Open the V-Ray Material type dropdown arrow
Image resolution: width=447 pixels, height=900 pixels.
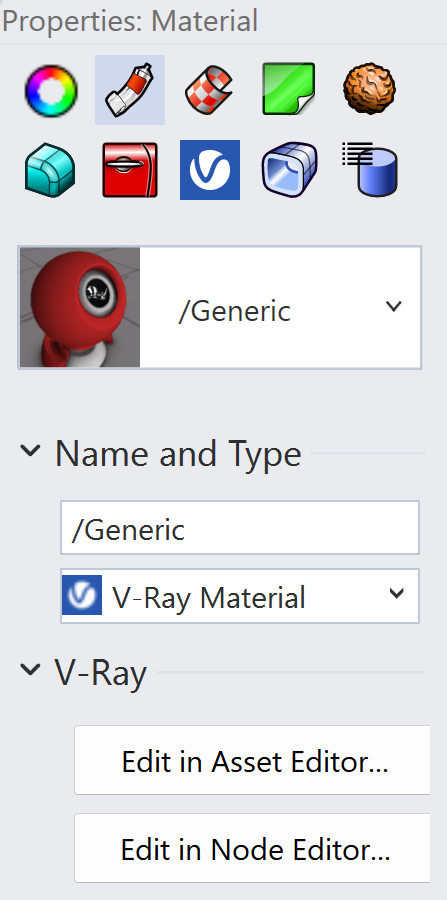(x=396, y=593)
